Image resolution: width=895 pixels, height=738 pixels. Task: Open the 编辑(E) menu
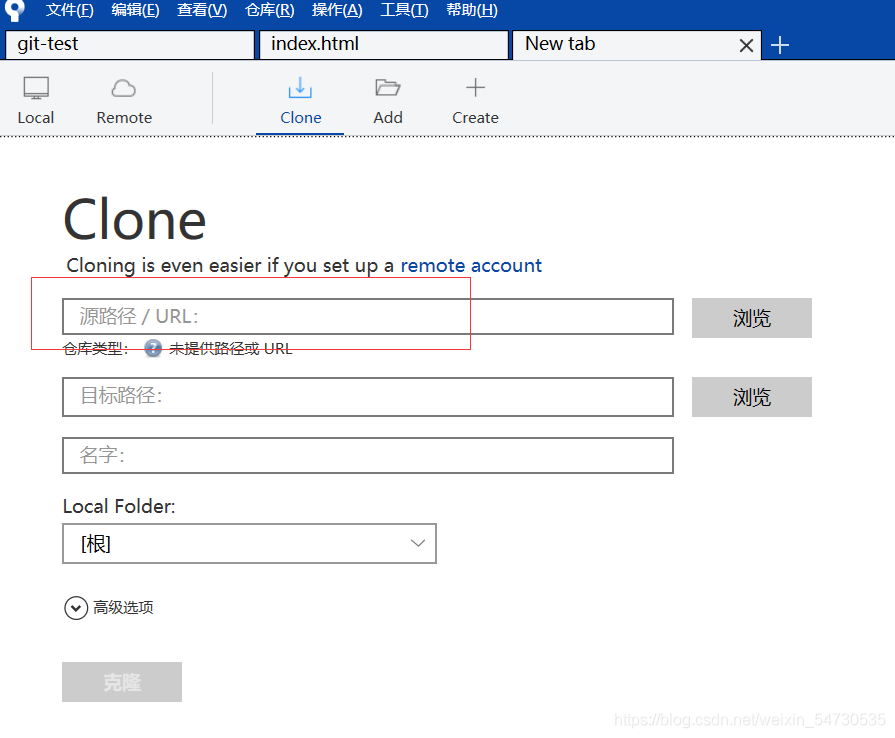click(135, 10)
